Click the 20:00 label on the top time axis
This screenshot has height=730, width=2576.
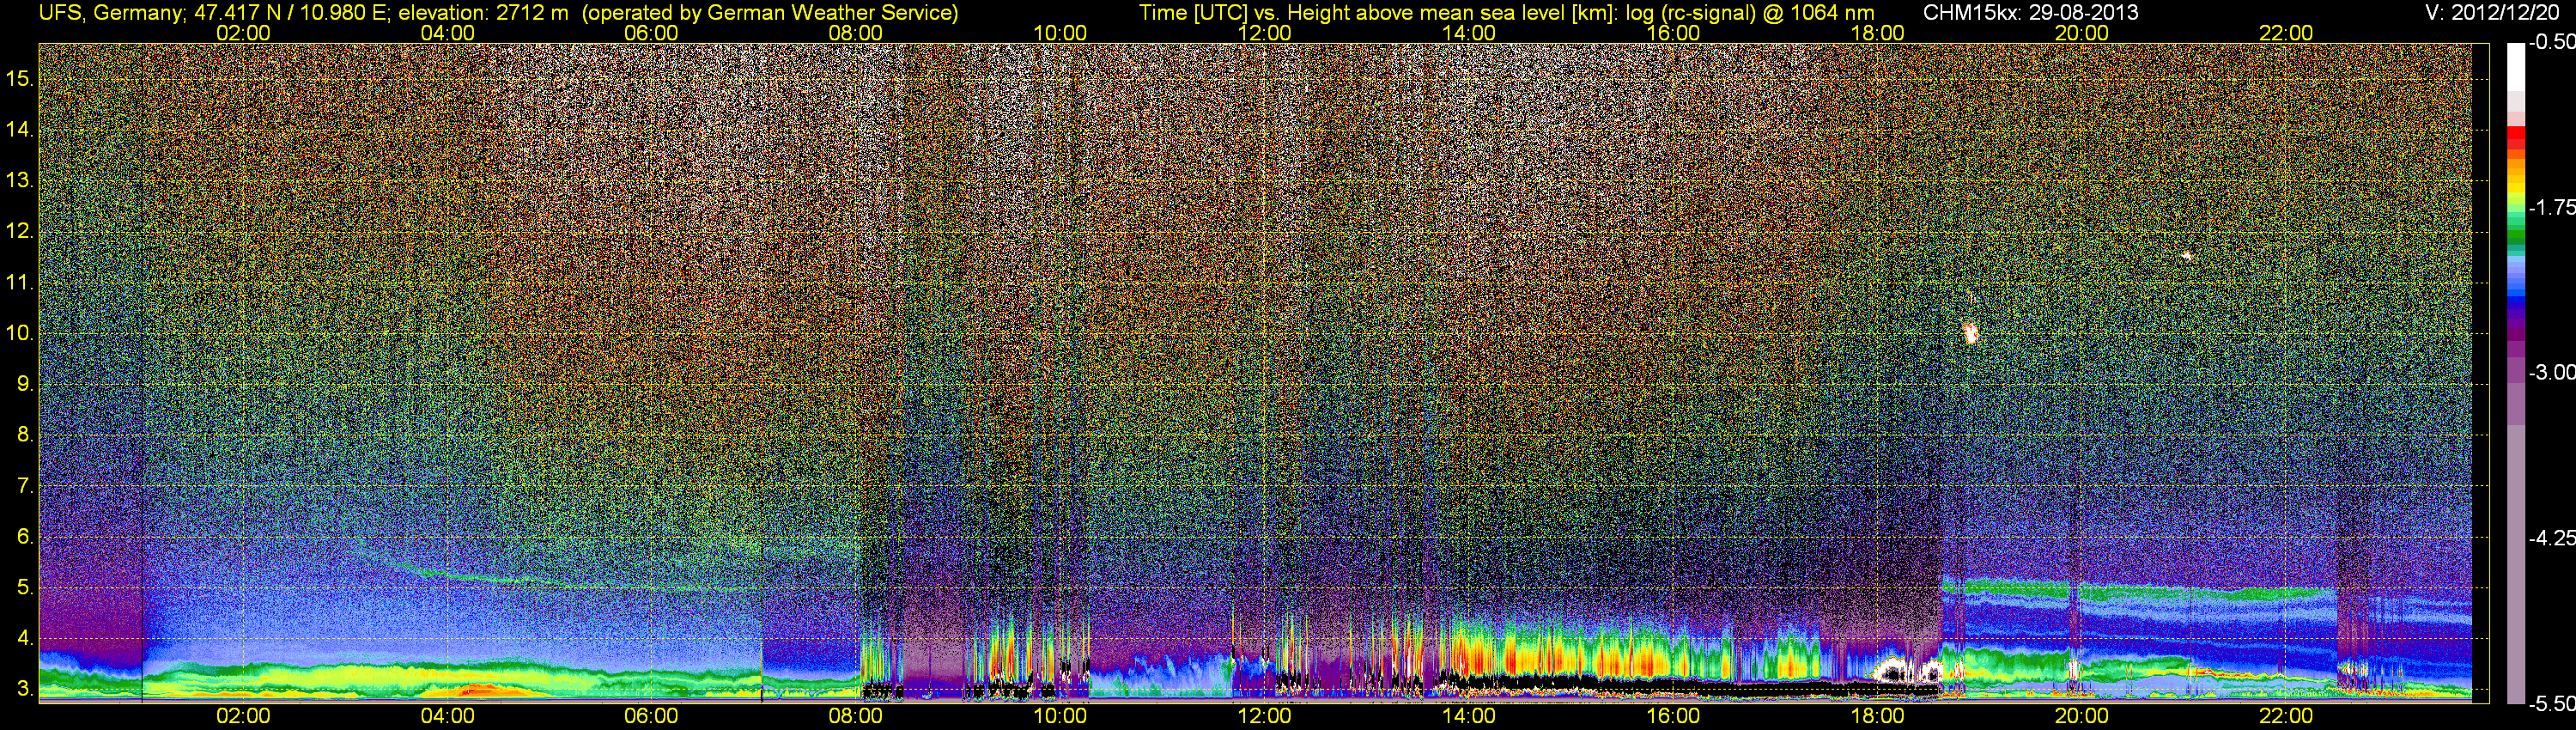(x=2082, y=33)
